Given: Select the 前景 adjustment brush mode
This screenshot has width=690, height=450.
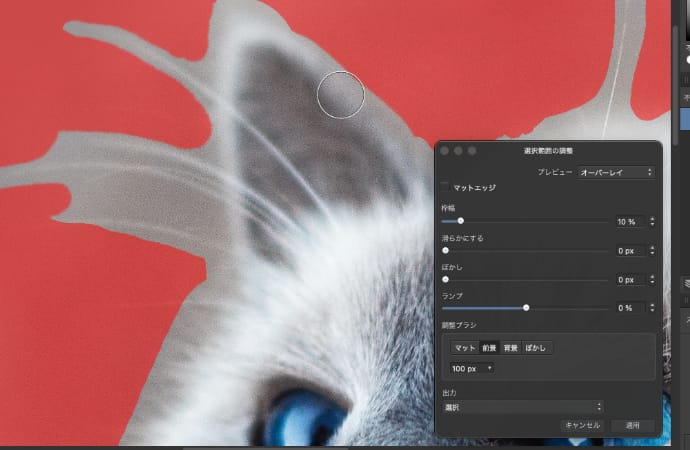Looking at the screenshot, I should (489, 348).
